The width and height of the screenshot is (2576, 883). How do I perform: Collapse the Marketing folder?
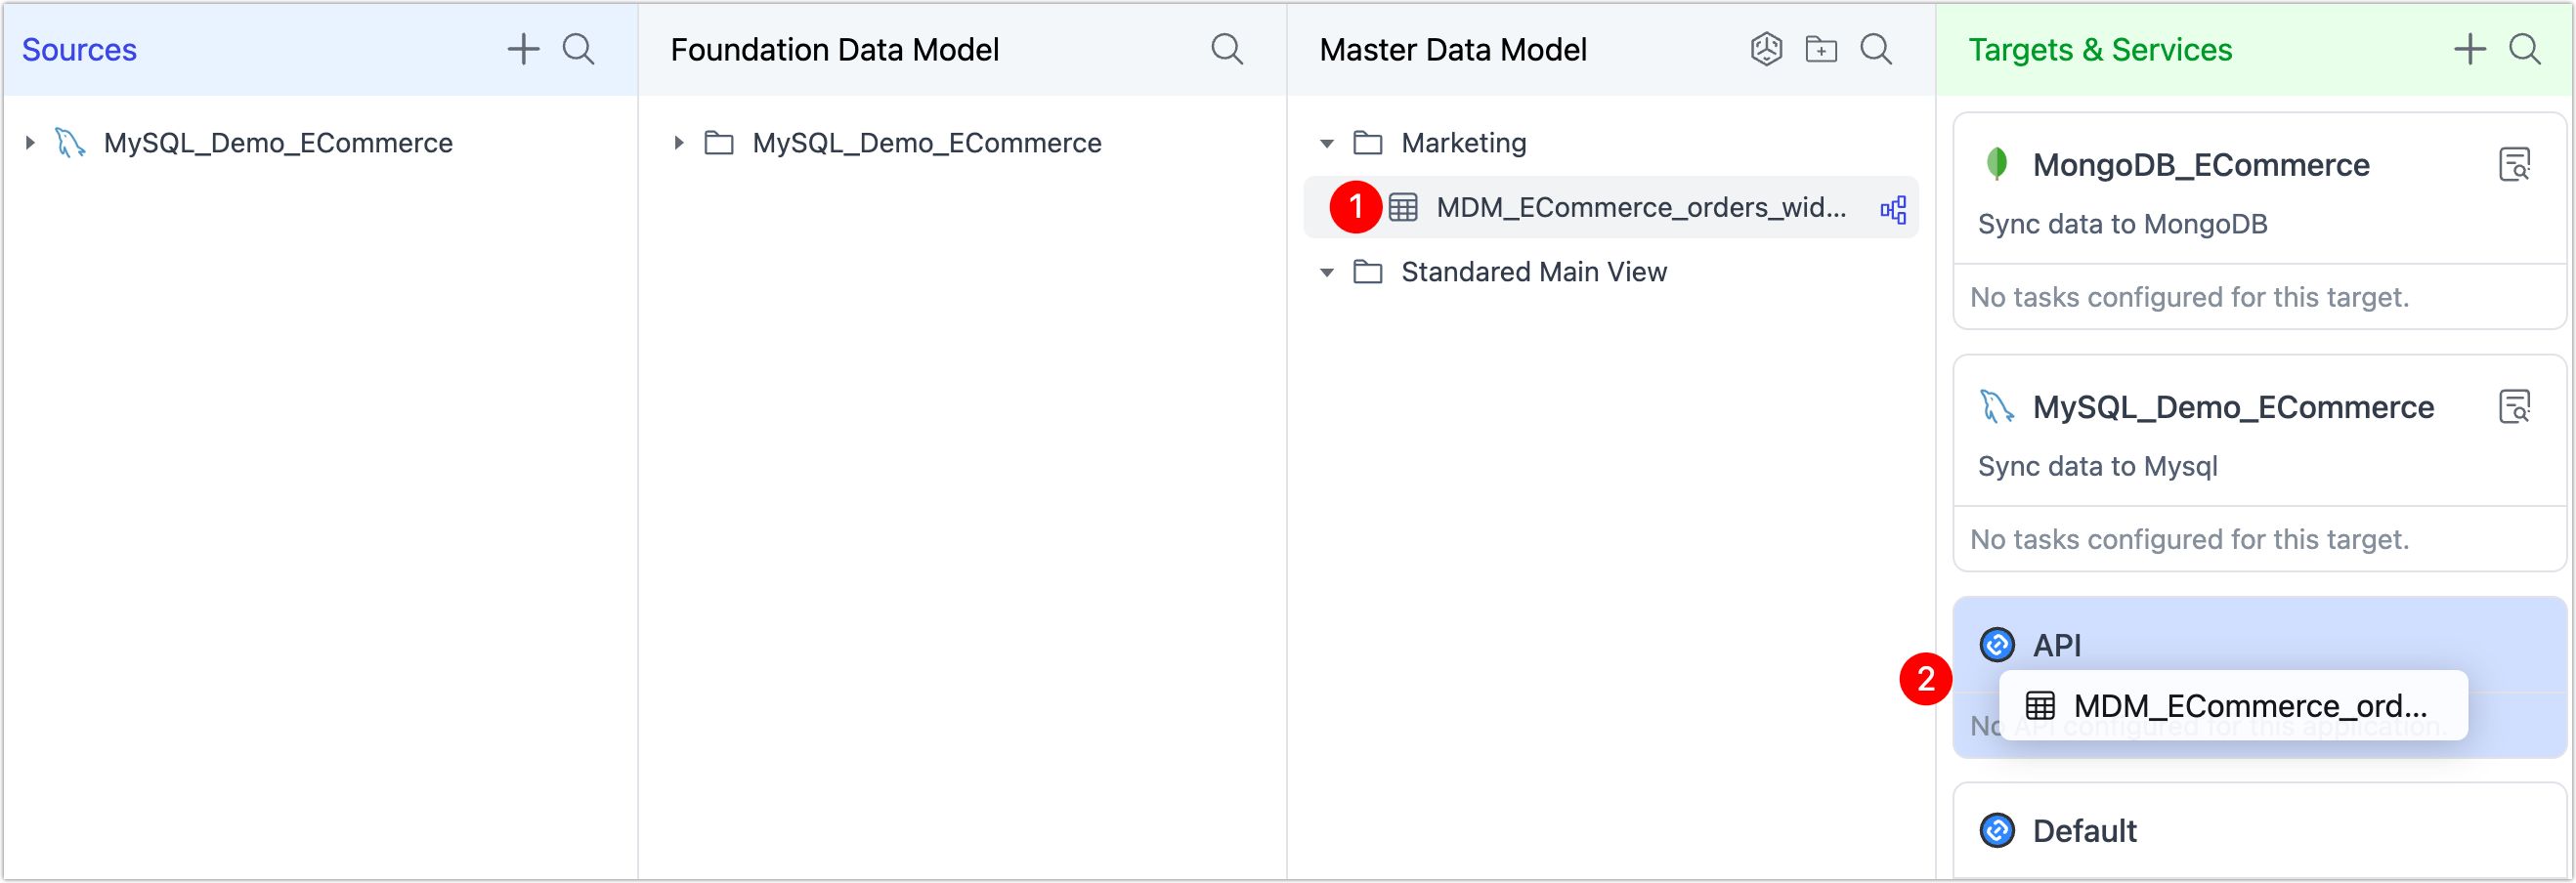[1326, 142]
